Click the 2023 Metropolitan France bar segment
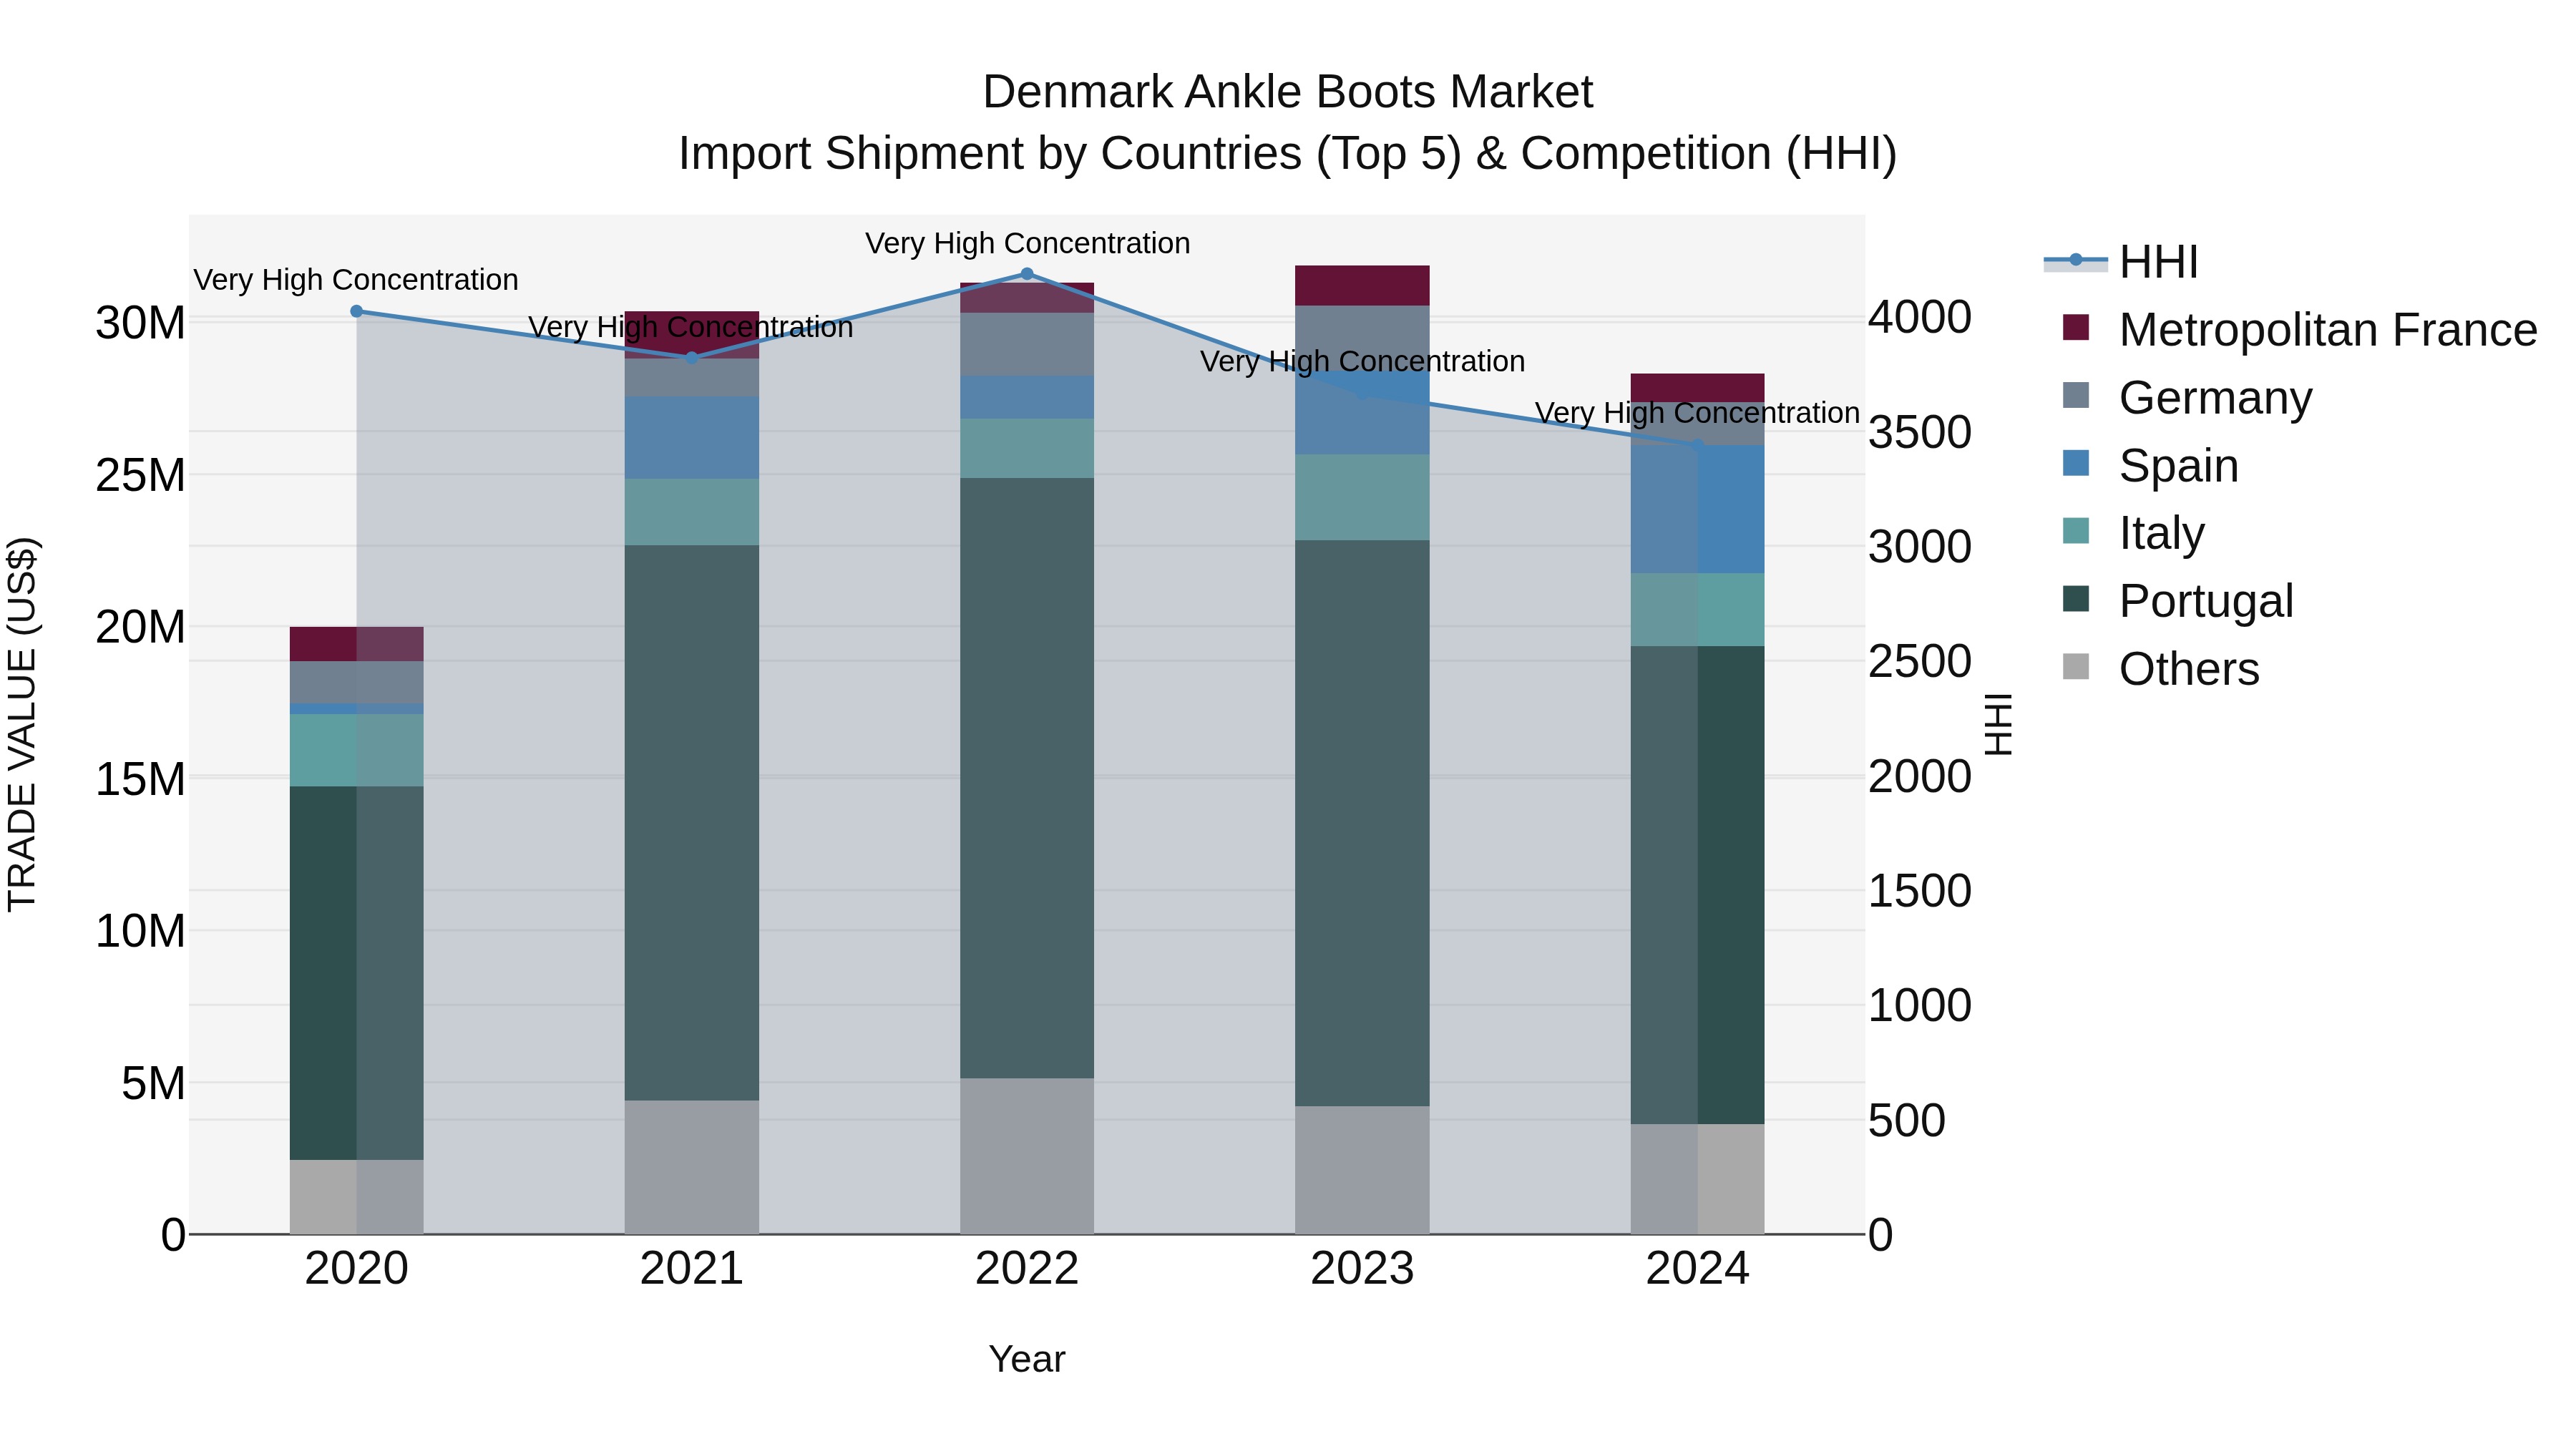Image resolution: width=2576 pixels, height=1449 pixels. tap(1362, 286)
